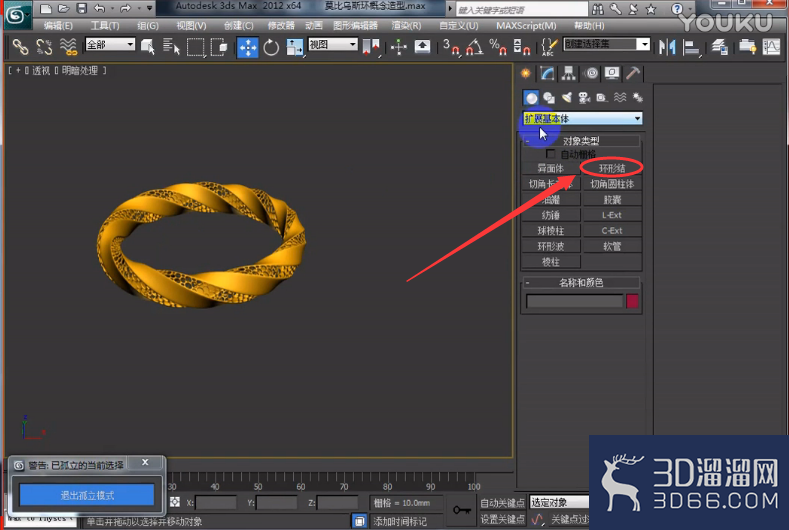Toggle the Angle Snap button
Image resolution: width=789 pixels, height=530 pixels.
pyautogui.click(x=474, y=47)
